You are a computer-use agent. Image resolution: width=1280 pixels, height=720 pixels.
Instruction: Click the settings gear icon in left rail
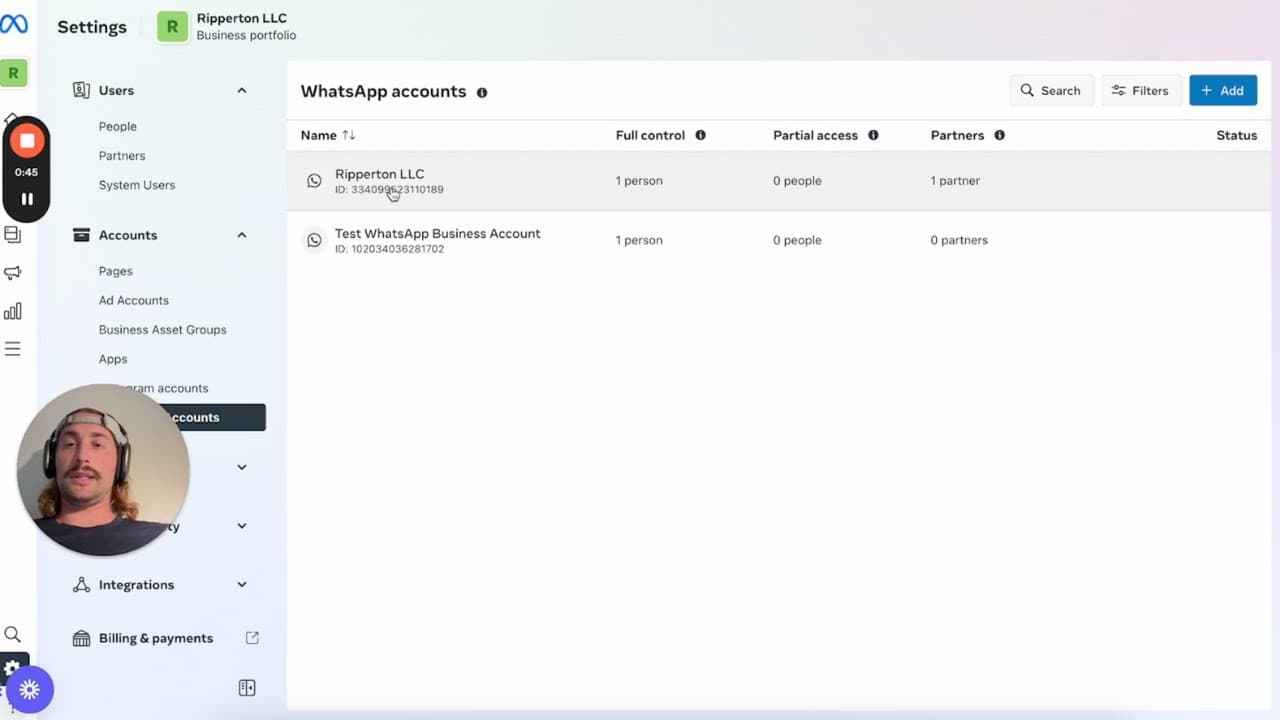coord(12,667)
